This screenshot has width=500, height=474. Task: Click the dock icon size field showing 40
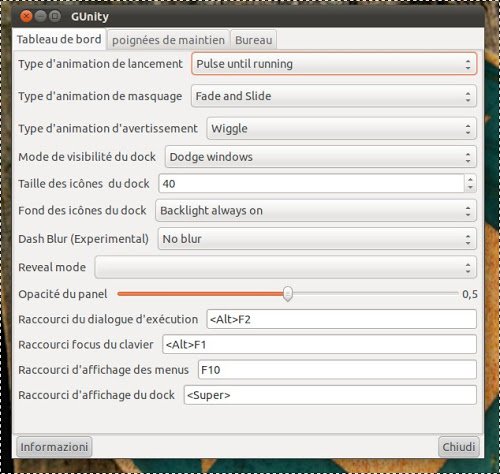pyautogui.click(x=311, y=184)
